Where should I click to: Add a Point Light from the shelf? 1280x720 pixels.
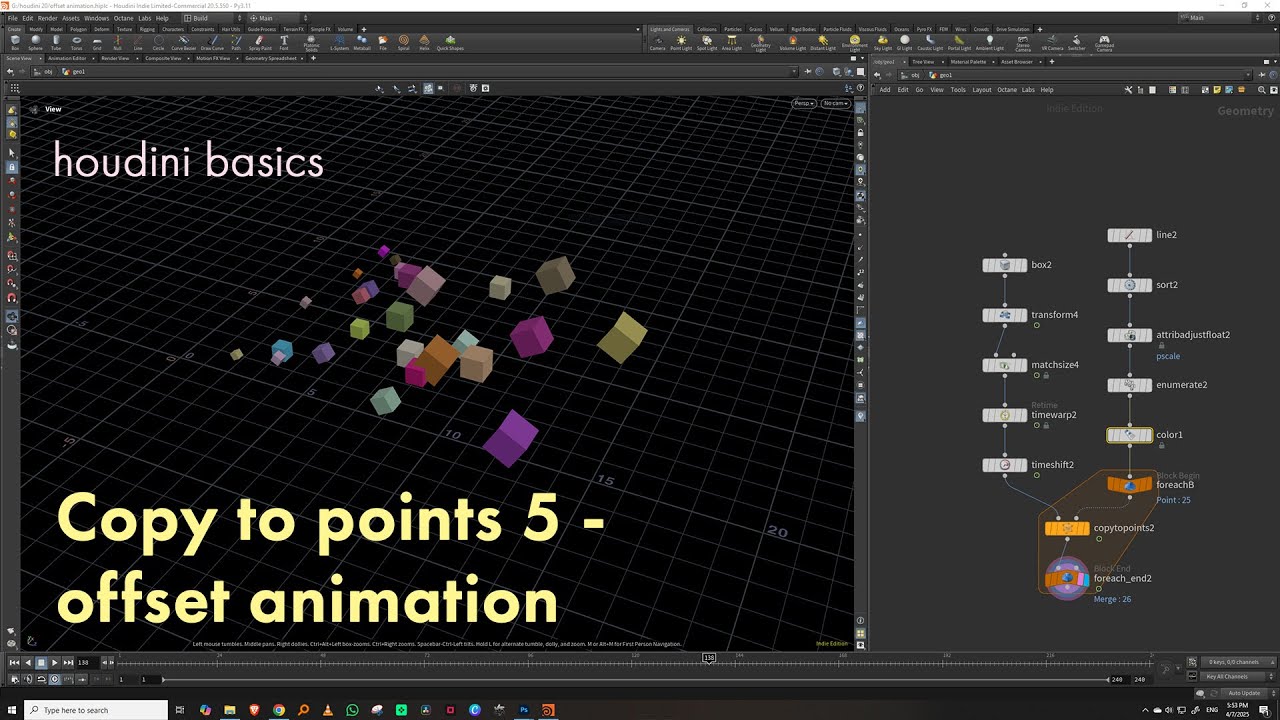coord(681,43)
